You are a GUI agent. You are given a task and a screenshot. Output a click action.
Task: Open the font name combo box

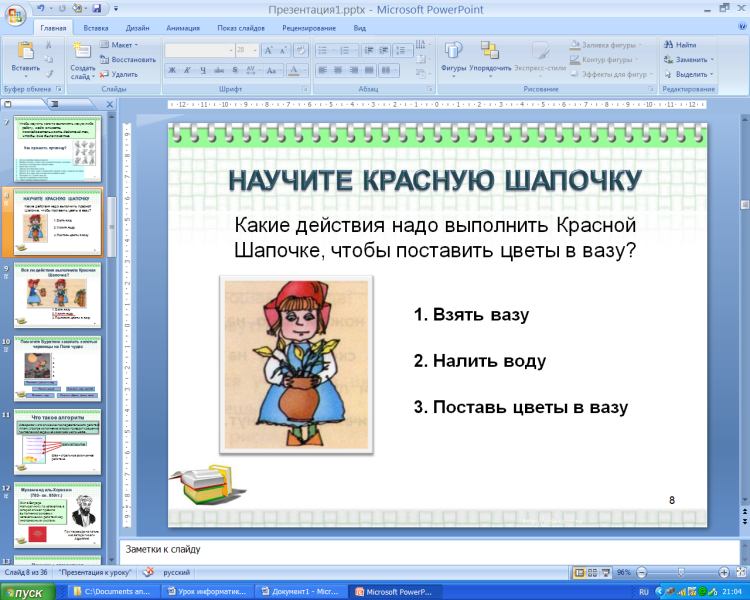click(199, 50)
